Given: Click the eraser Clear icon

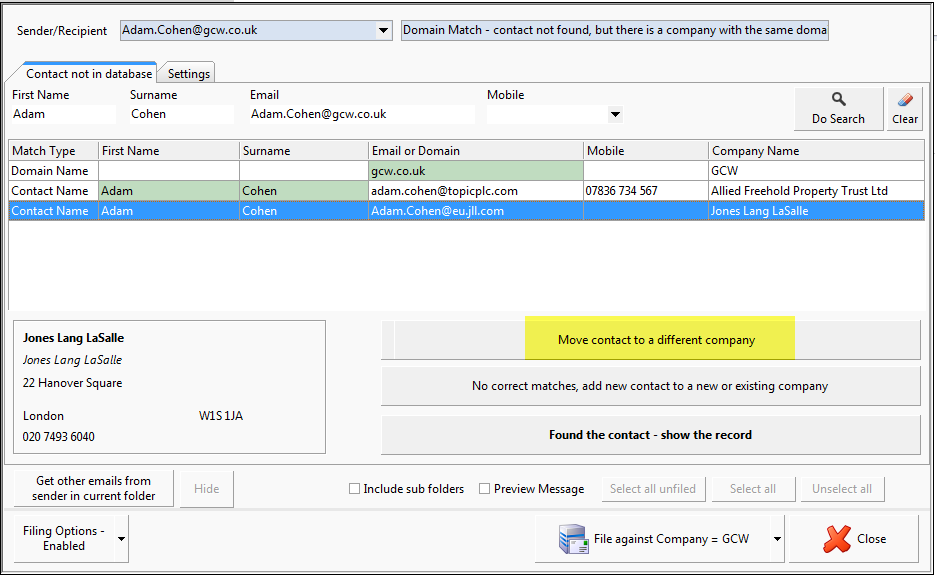Looking at the screenshot, I should [x=905, y=100].
